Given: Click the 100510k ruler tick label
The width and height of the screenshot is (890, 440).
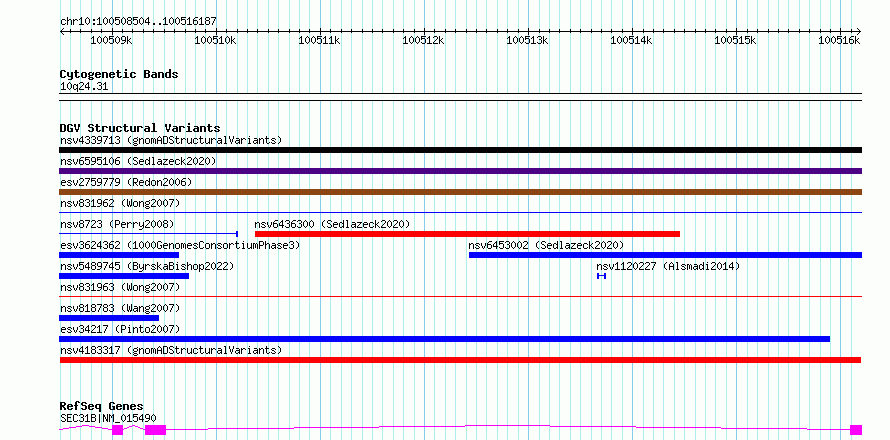Looking at the screenshot, I should coord(216,40).
